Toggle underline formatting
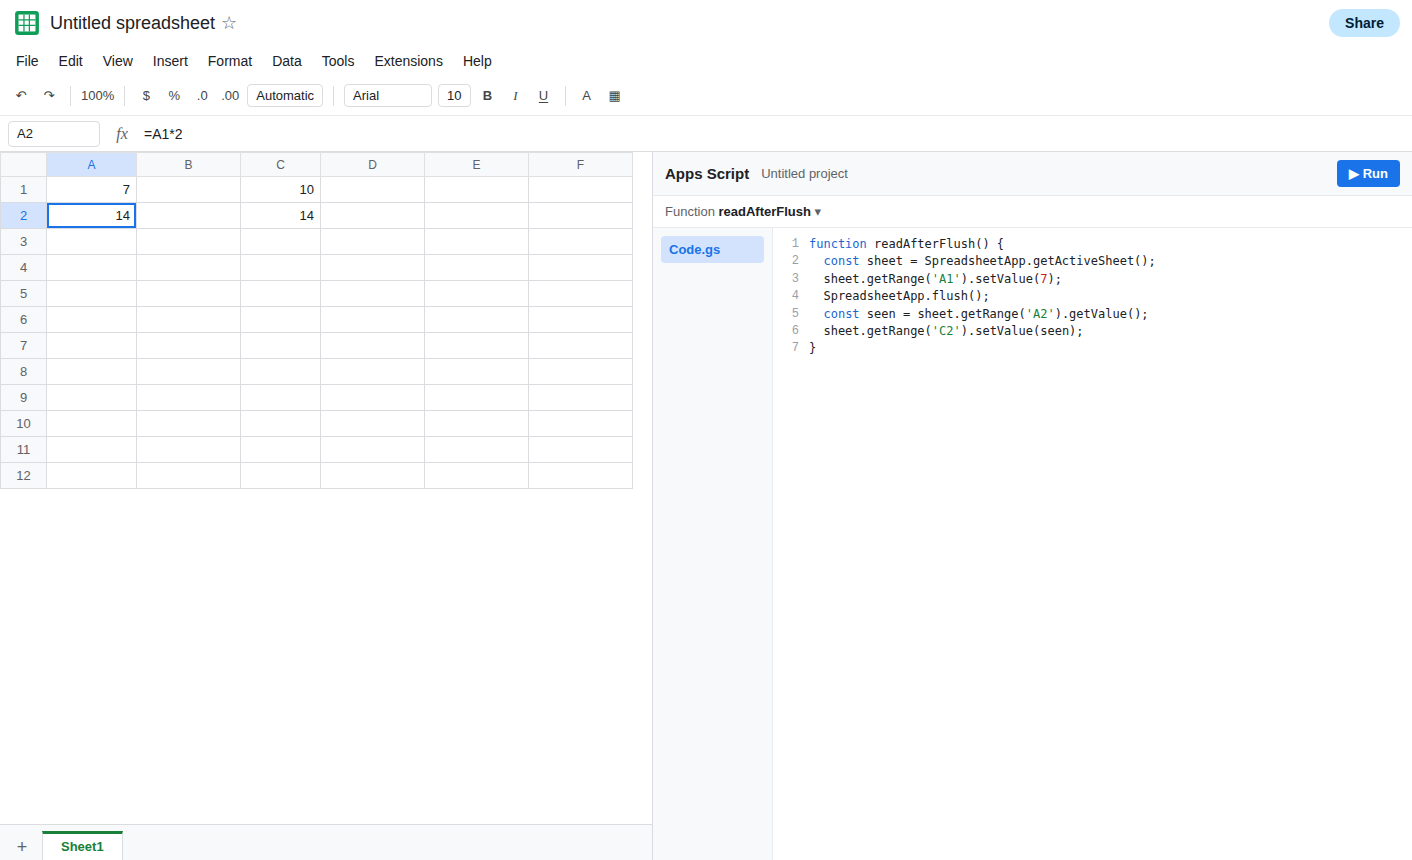This screenshot has width=1412, height=860. tap(543, 96)
